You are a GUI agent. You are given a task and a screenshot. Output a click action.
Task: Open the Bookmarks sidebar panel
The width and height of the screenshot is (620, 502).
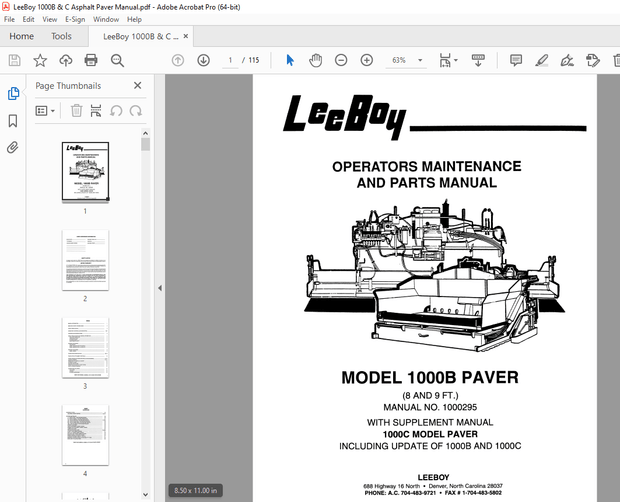click(x=13, y=121)
